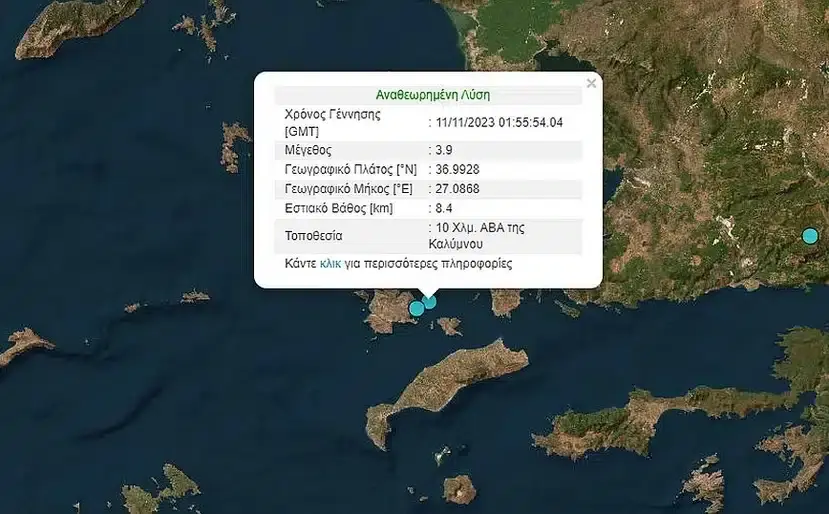Click the 'Εστιακό Βάθος [km]' label
Screen dimensions: 829x514
pos(339,207)
